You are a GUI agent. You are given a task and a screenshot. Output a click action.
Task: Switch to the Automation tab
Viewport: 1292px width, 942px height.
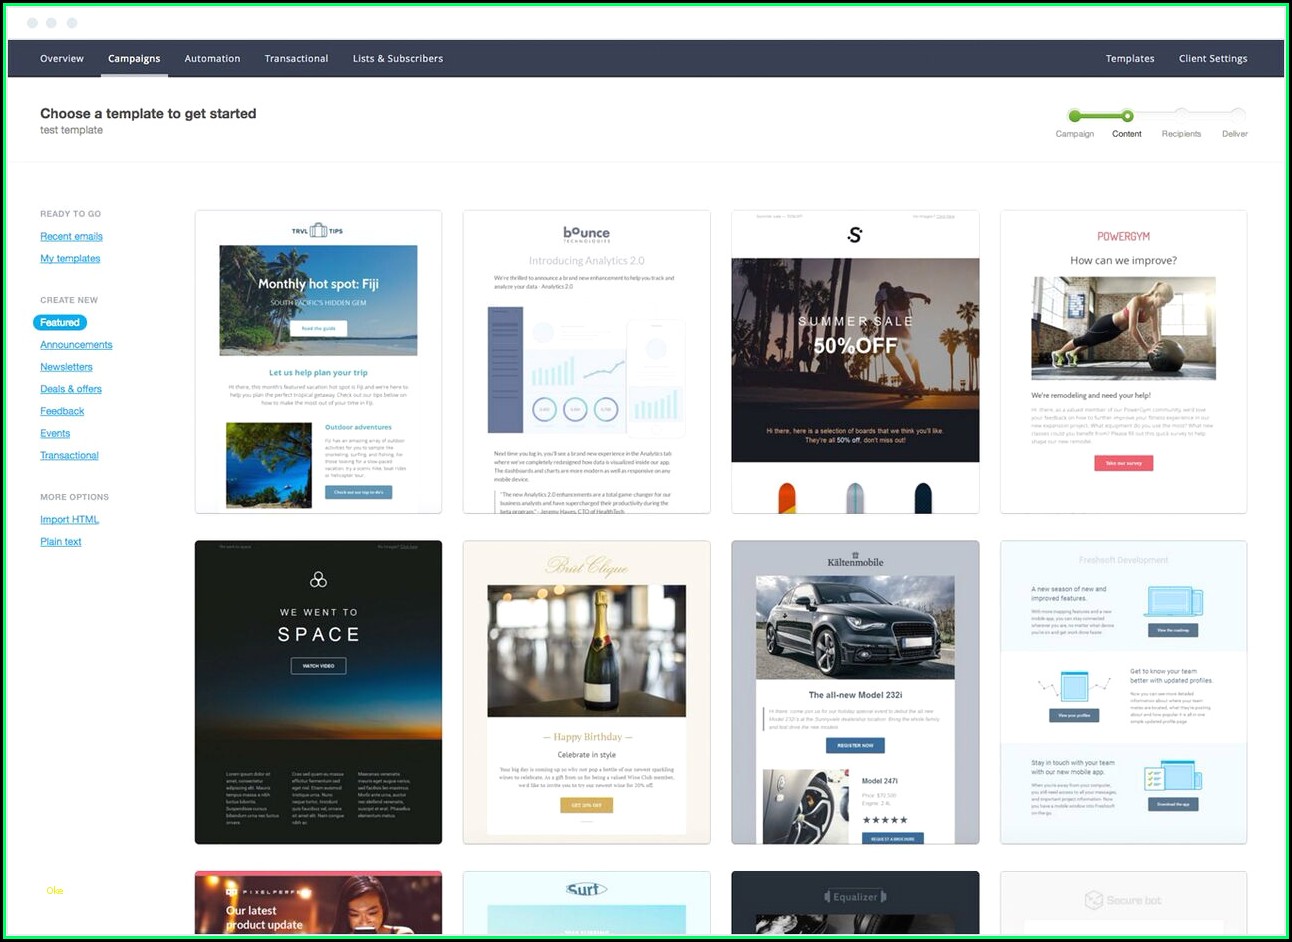click(x=212, y=59)
